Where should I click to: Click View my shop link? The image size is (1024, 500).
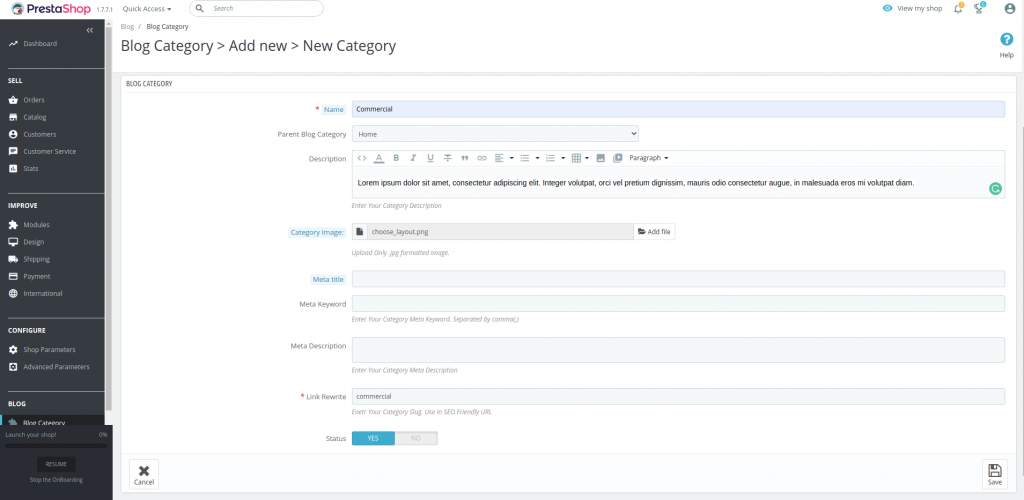pos(912,9)
